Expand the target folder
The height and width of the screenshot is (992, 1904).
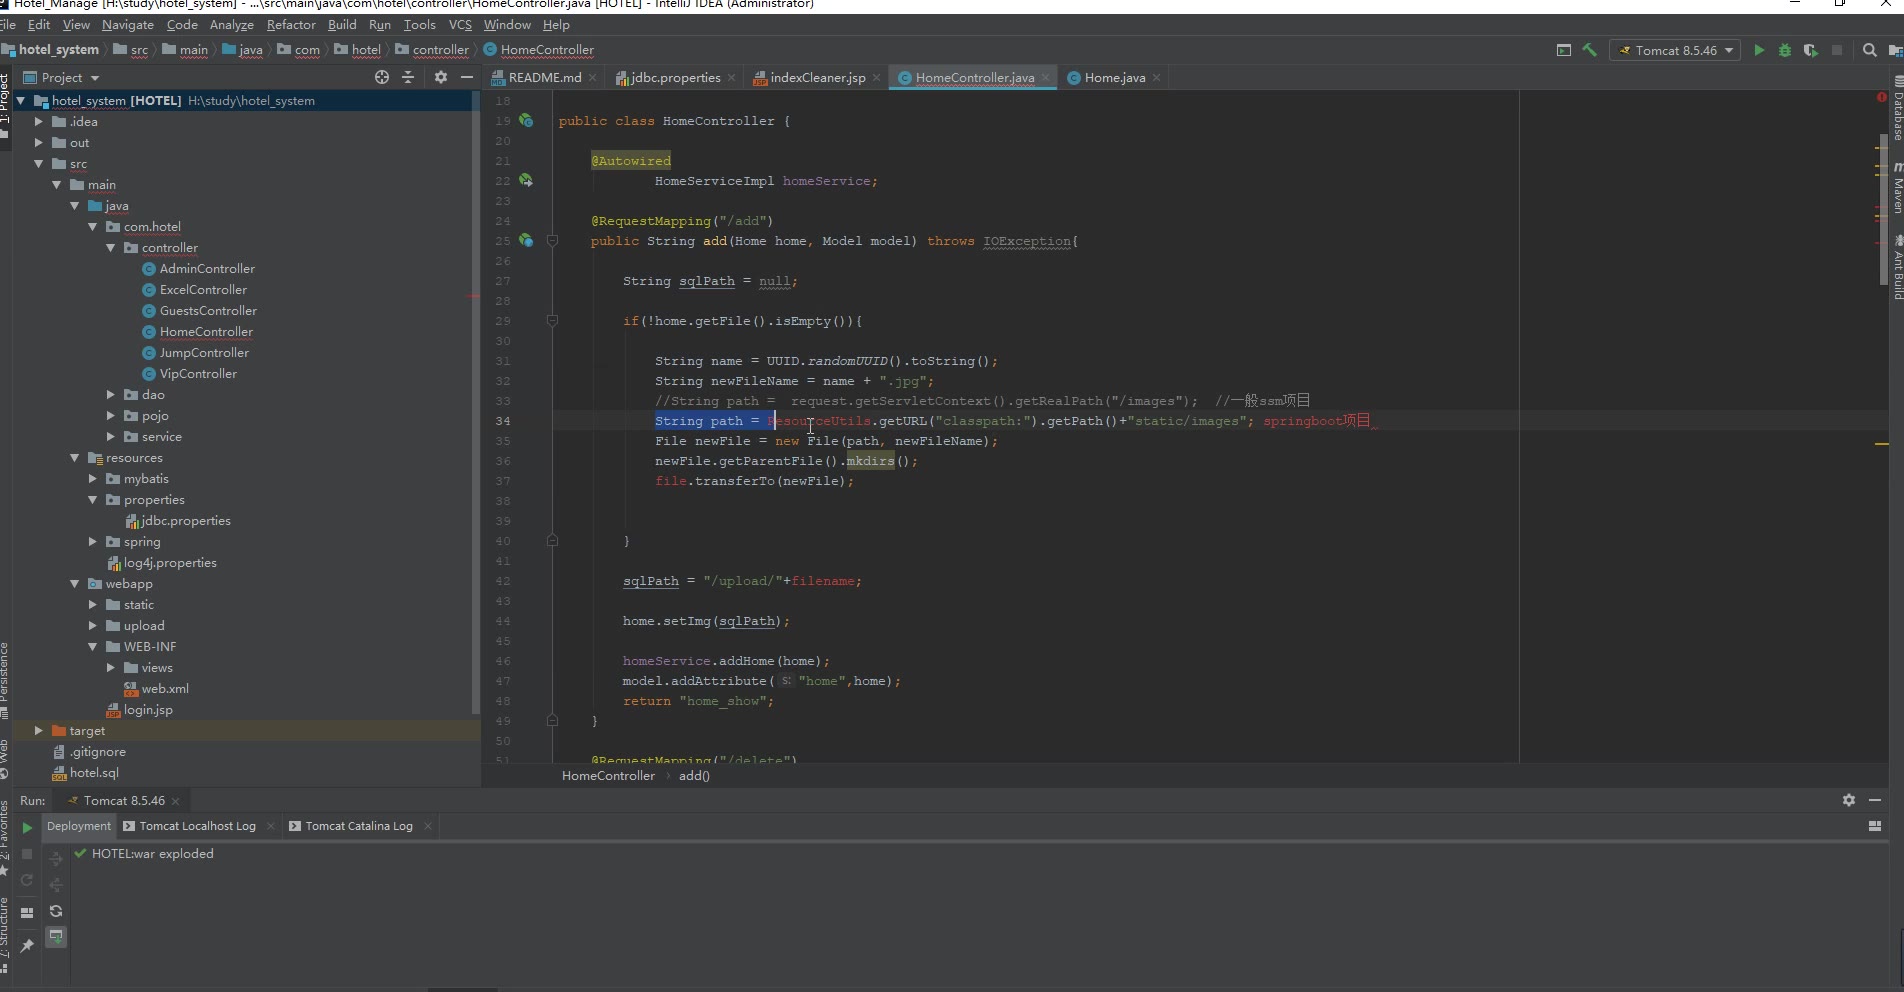(39, 730)
